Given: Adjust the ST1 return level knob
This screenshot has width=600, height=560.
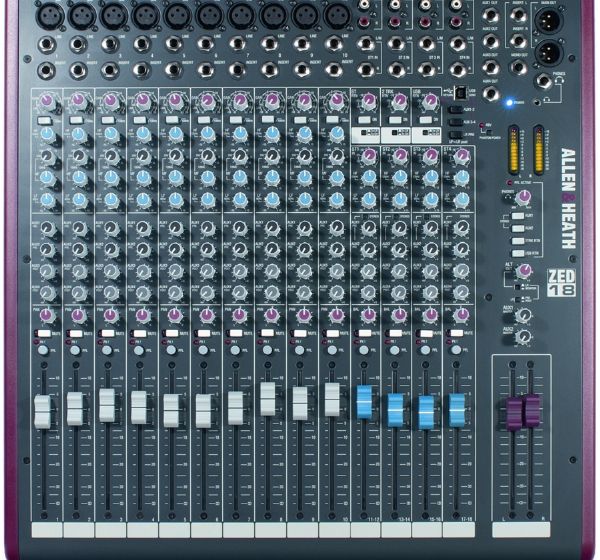Looking at the screenshot, I should click(x=368, y=101).
